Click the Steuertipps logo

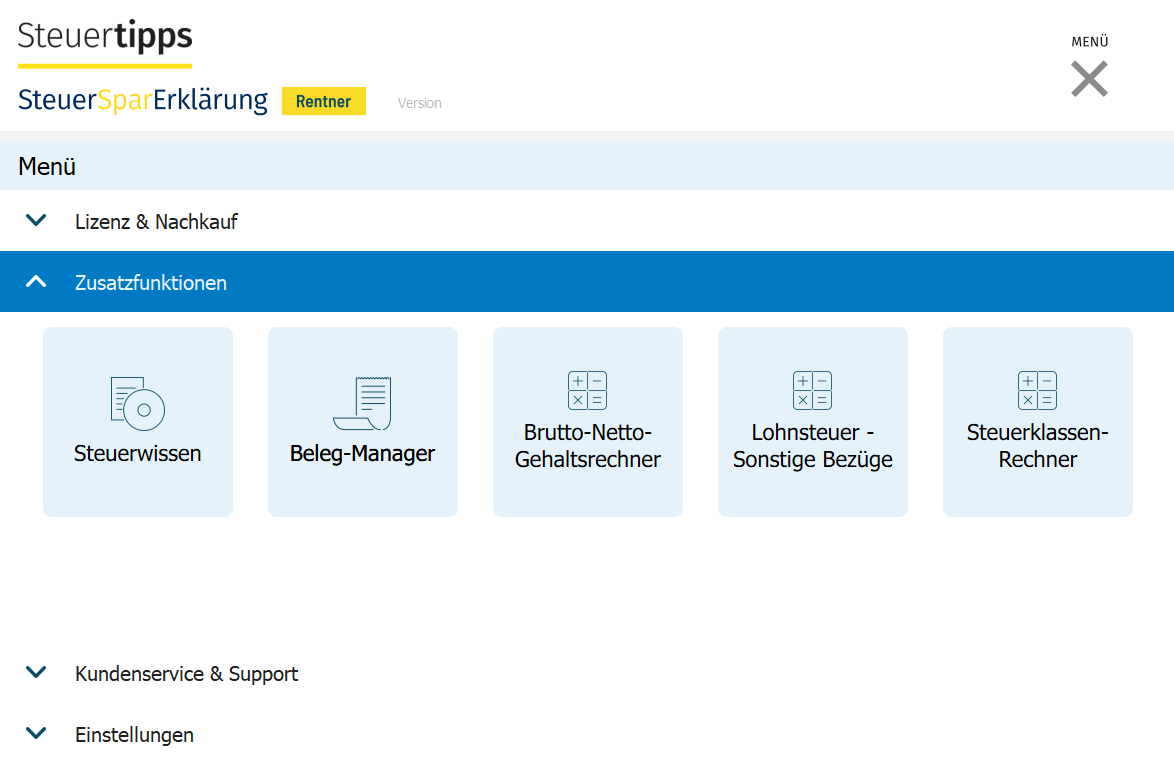(x=105, y=37)
